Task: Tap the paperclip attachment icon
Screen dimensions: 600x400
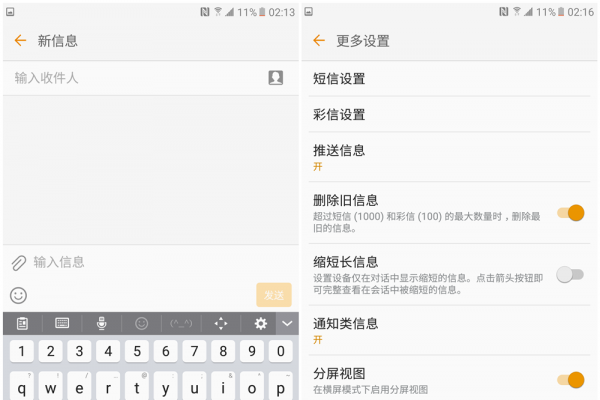Action: [x=19, y=263]
